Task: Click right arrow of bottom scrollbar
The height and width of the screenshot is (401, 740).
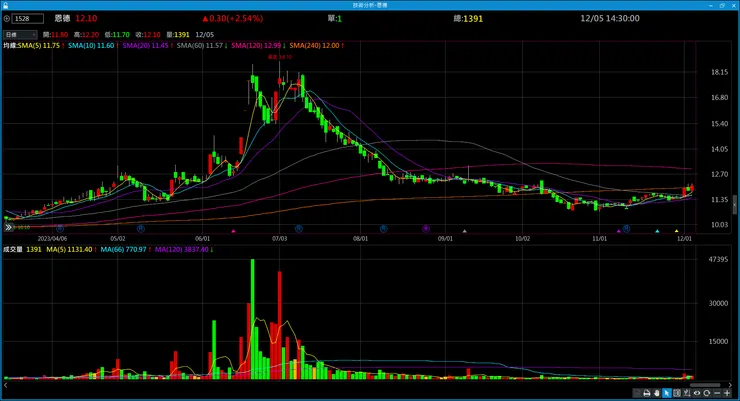Action: pos(730,385)
